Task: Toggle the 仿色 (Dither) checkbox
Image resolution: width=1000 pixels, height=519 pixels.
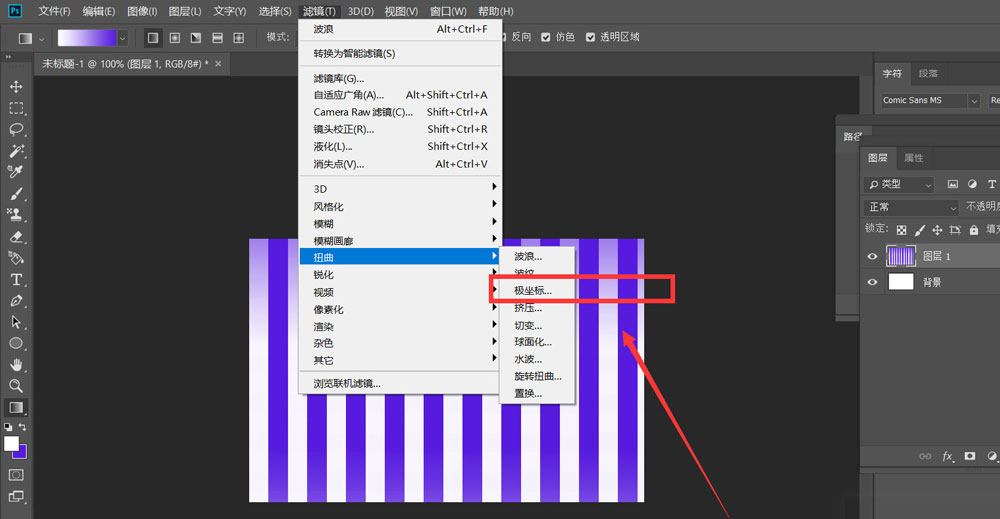Action: click(546, 37)
